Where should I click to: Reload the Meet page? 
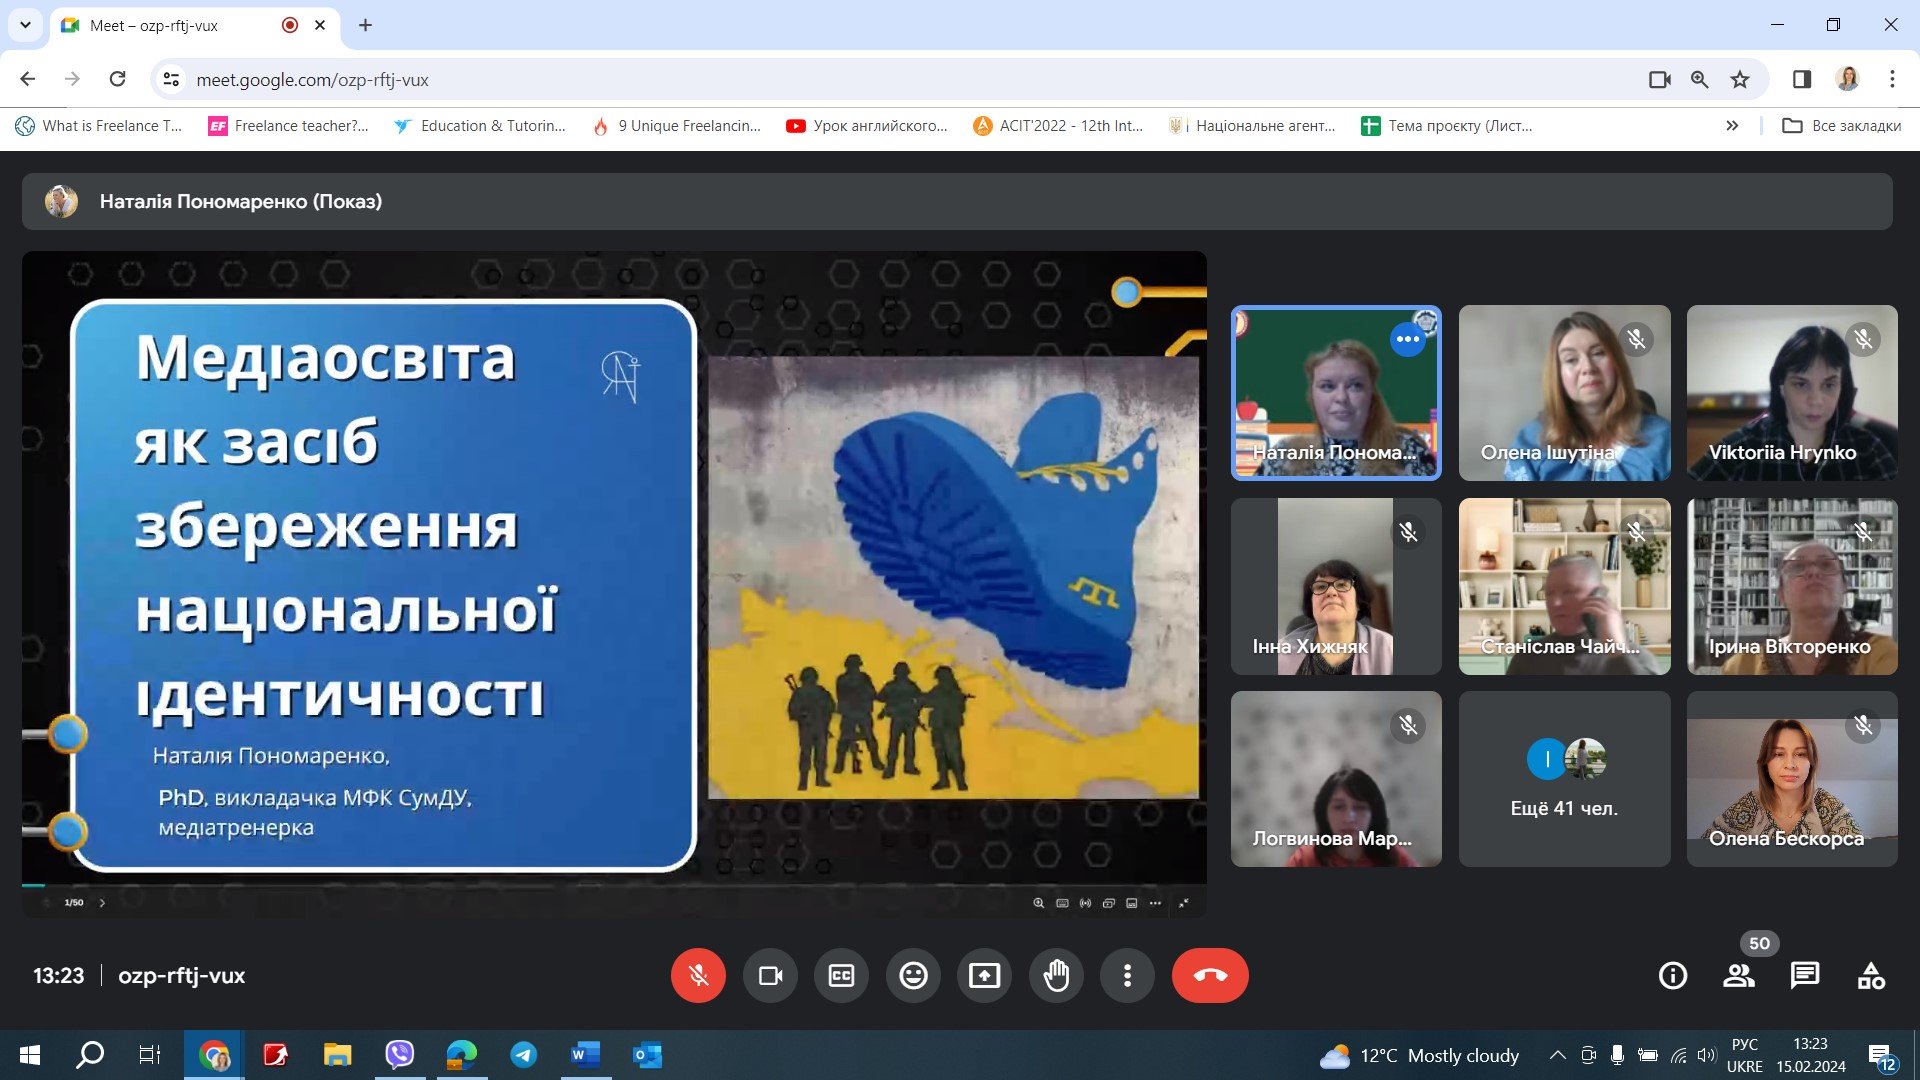[117, 79]
